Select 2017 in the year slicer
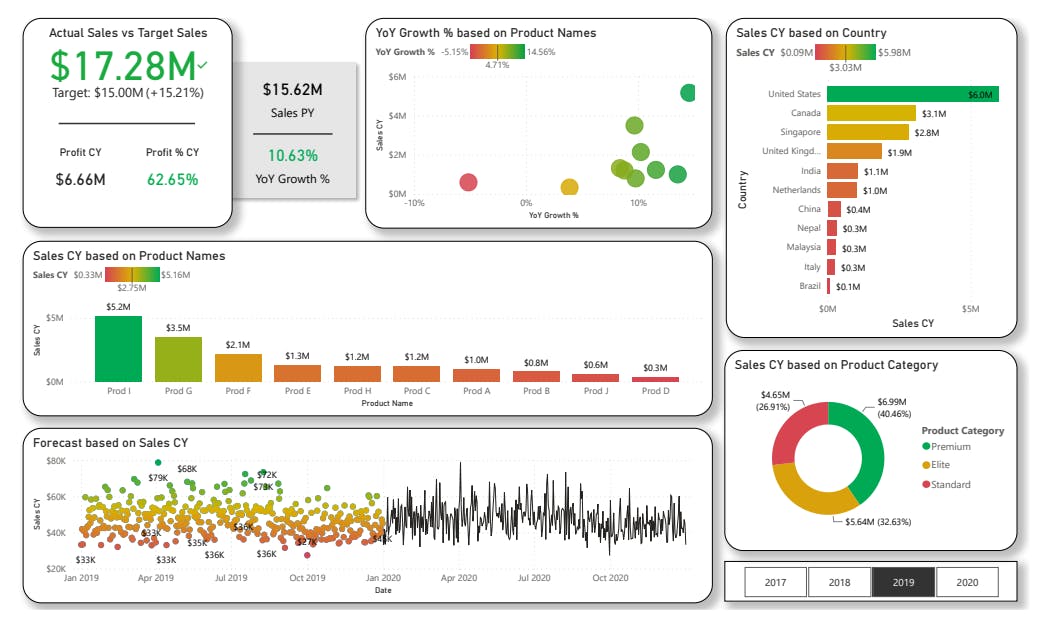1048x628 pixels. coord(776,582)
